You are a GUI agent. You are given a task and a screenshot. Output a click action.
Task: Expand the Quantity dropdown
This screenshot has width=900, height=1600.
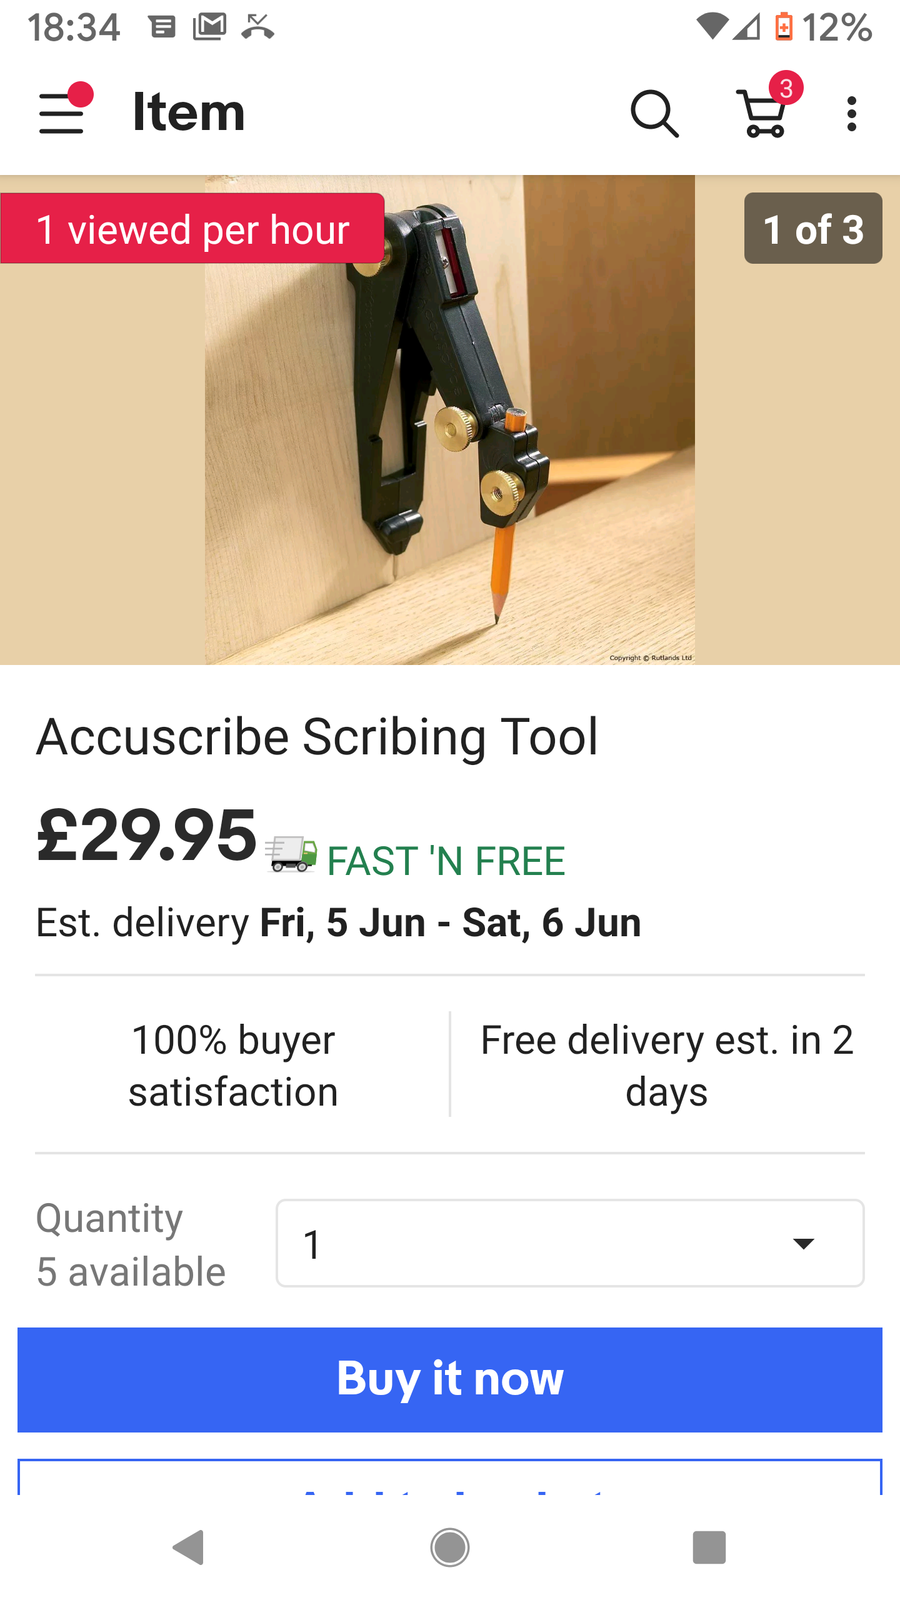(569, 1243)
